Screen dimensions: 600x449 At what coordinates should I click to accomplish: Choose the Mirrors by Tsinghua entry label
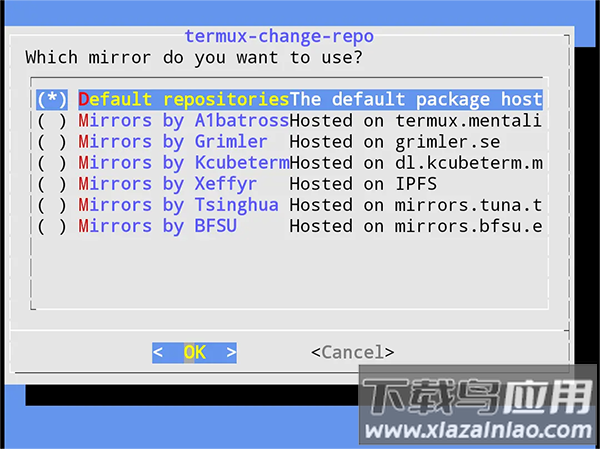(x=178, y=205)
